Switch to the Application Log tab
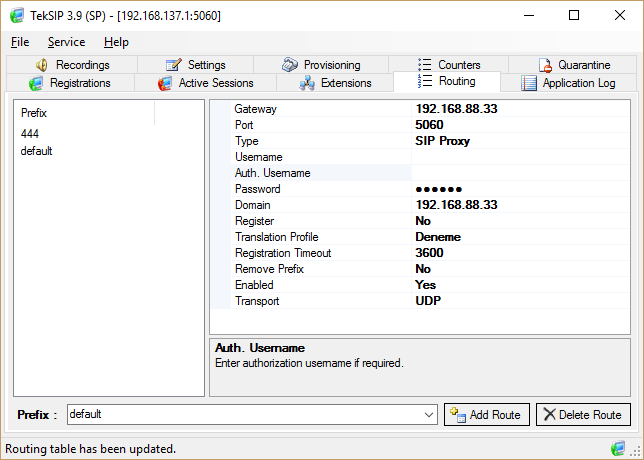Screen dimensions: 644x460 point(569,83)
